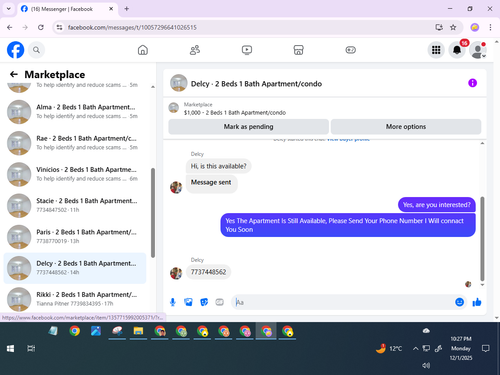The width and height of the screenshot is (500, 375).
Task: Send a thumbs-up like
Action: 477,302
